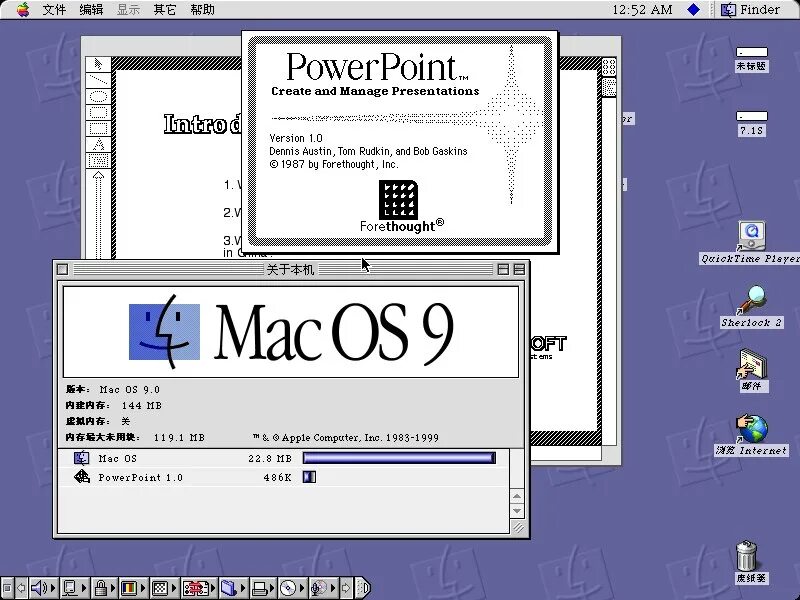Select the dotted text-box tool below the A
This screenshot has height=600, width=800.
(98, 161)
